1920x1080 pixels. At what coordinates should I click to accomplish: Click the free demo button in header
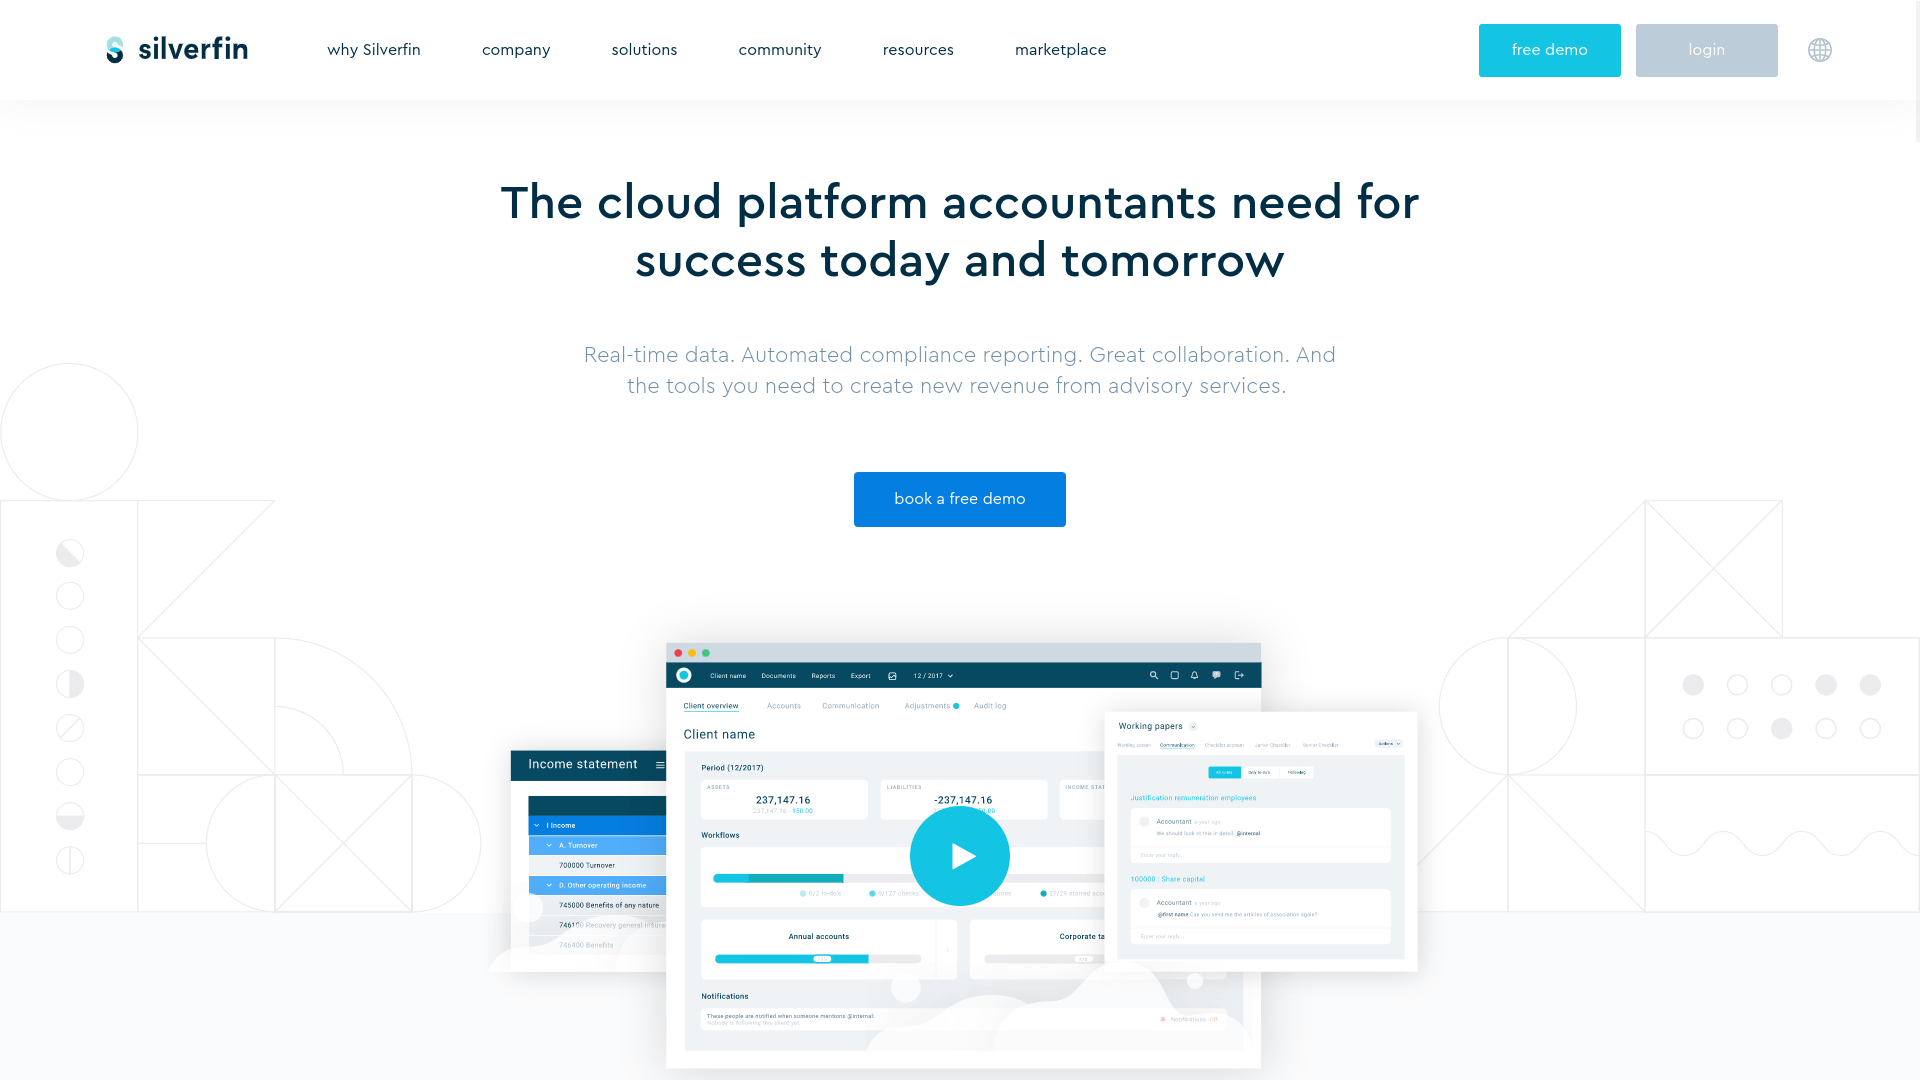pos(1549,50)
